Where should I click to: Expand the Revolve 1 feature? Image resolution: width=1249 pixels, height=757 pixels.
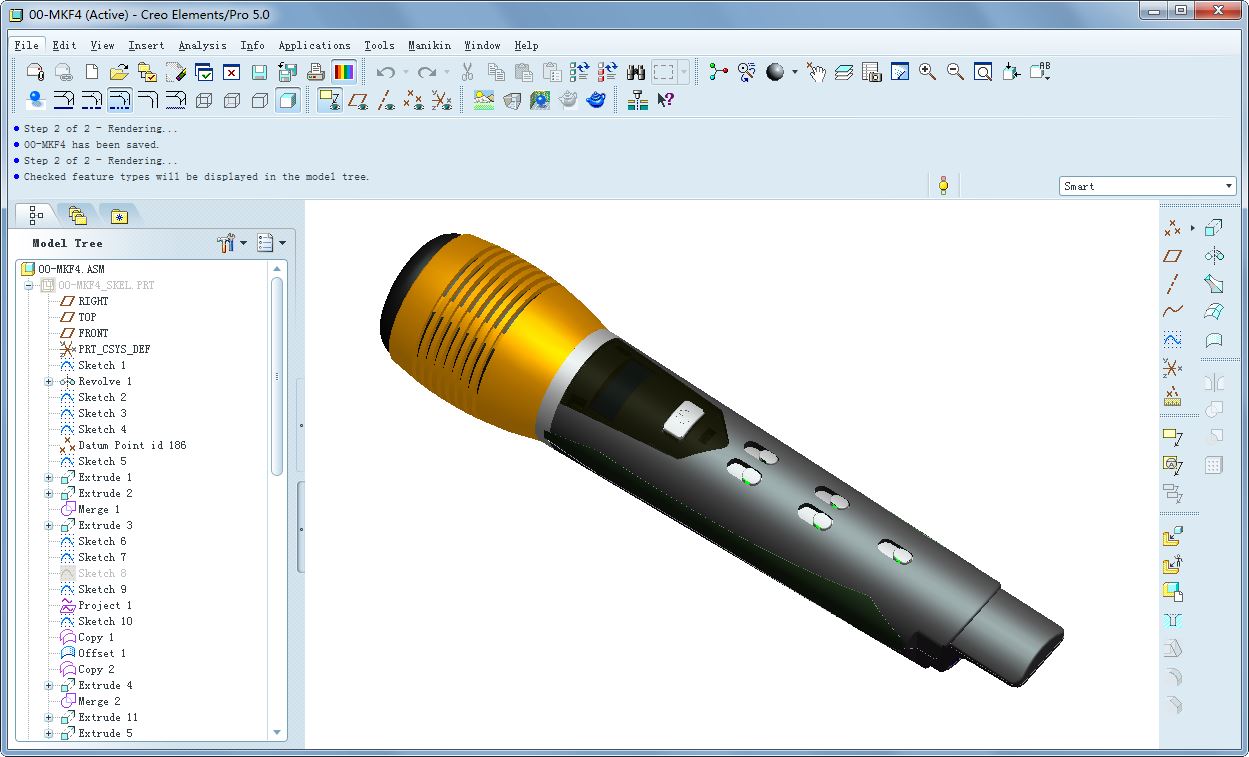(x=49, y=381)
